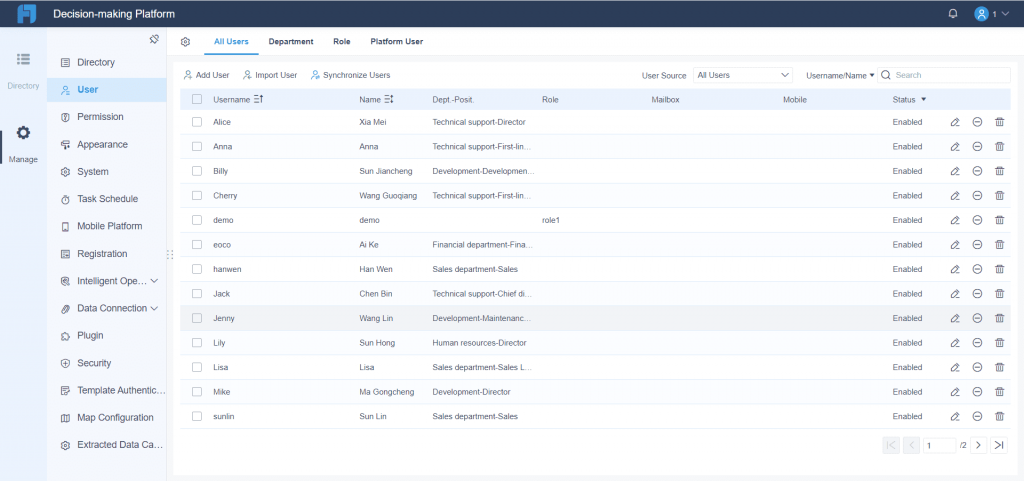Expand the Data Connection menu
The image size is (1024, 481).
pyautogui.click(x=154, y=308)
